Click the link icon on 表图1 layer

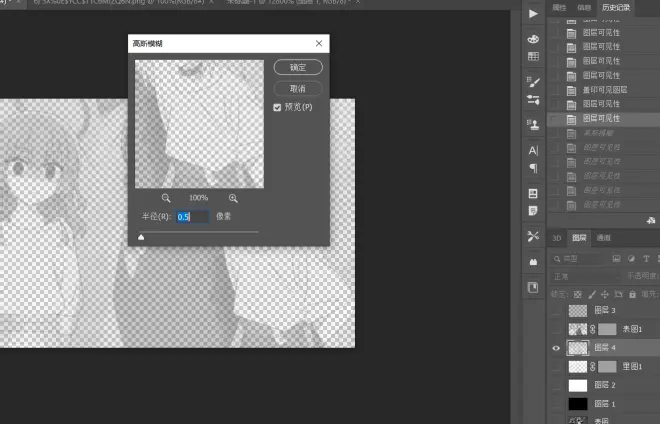(592, 329)
